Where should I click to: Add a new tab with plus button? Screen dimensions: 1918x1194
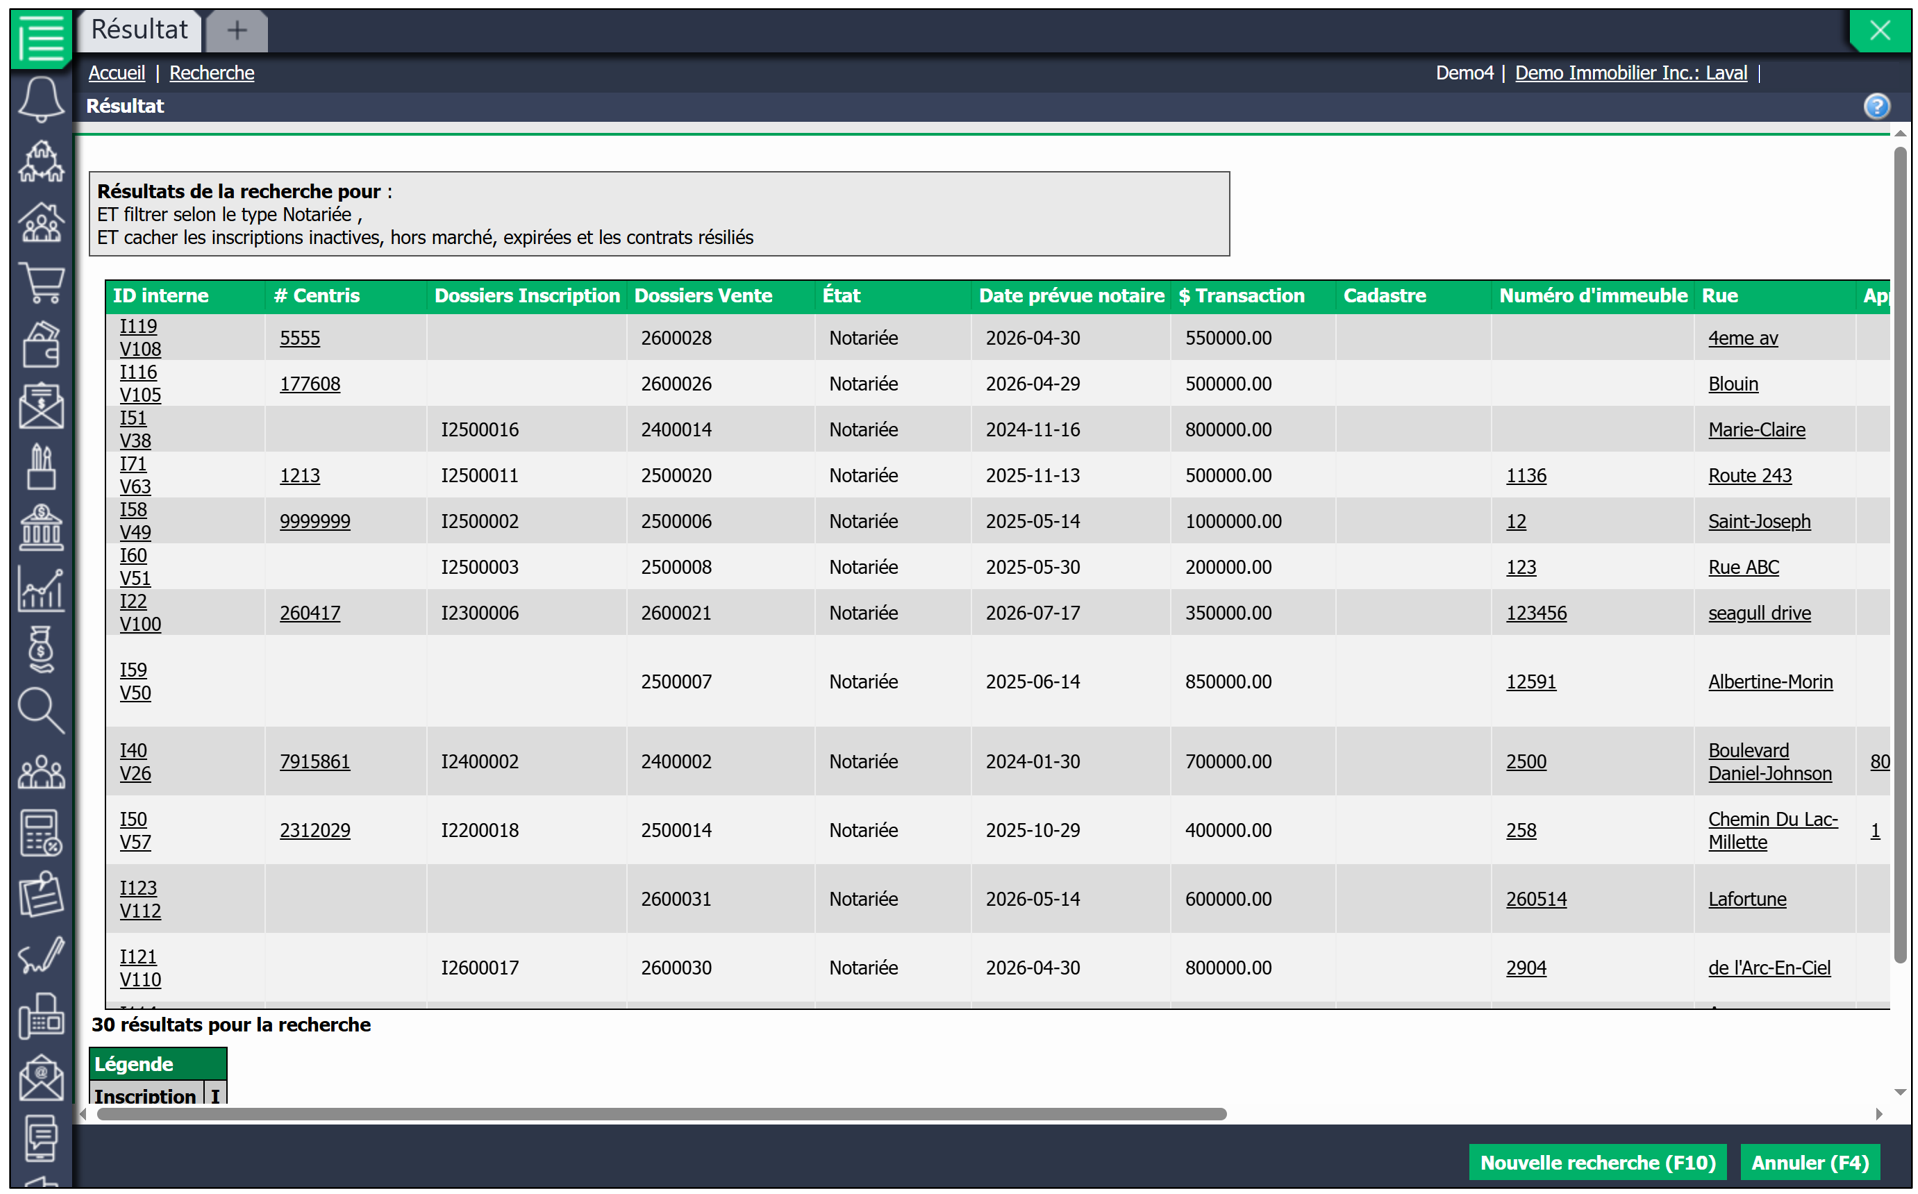pos(237,30)
